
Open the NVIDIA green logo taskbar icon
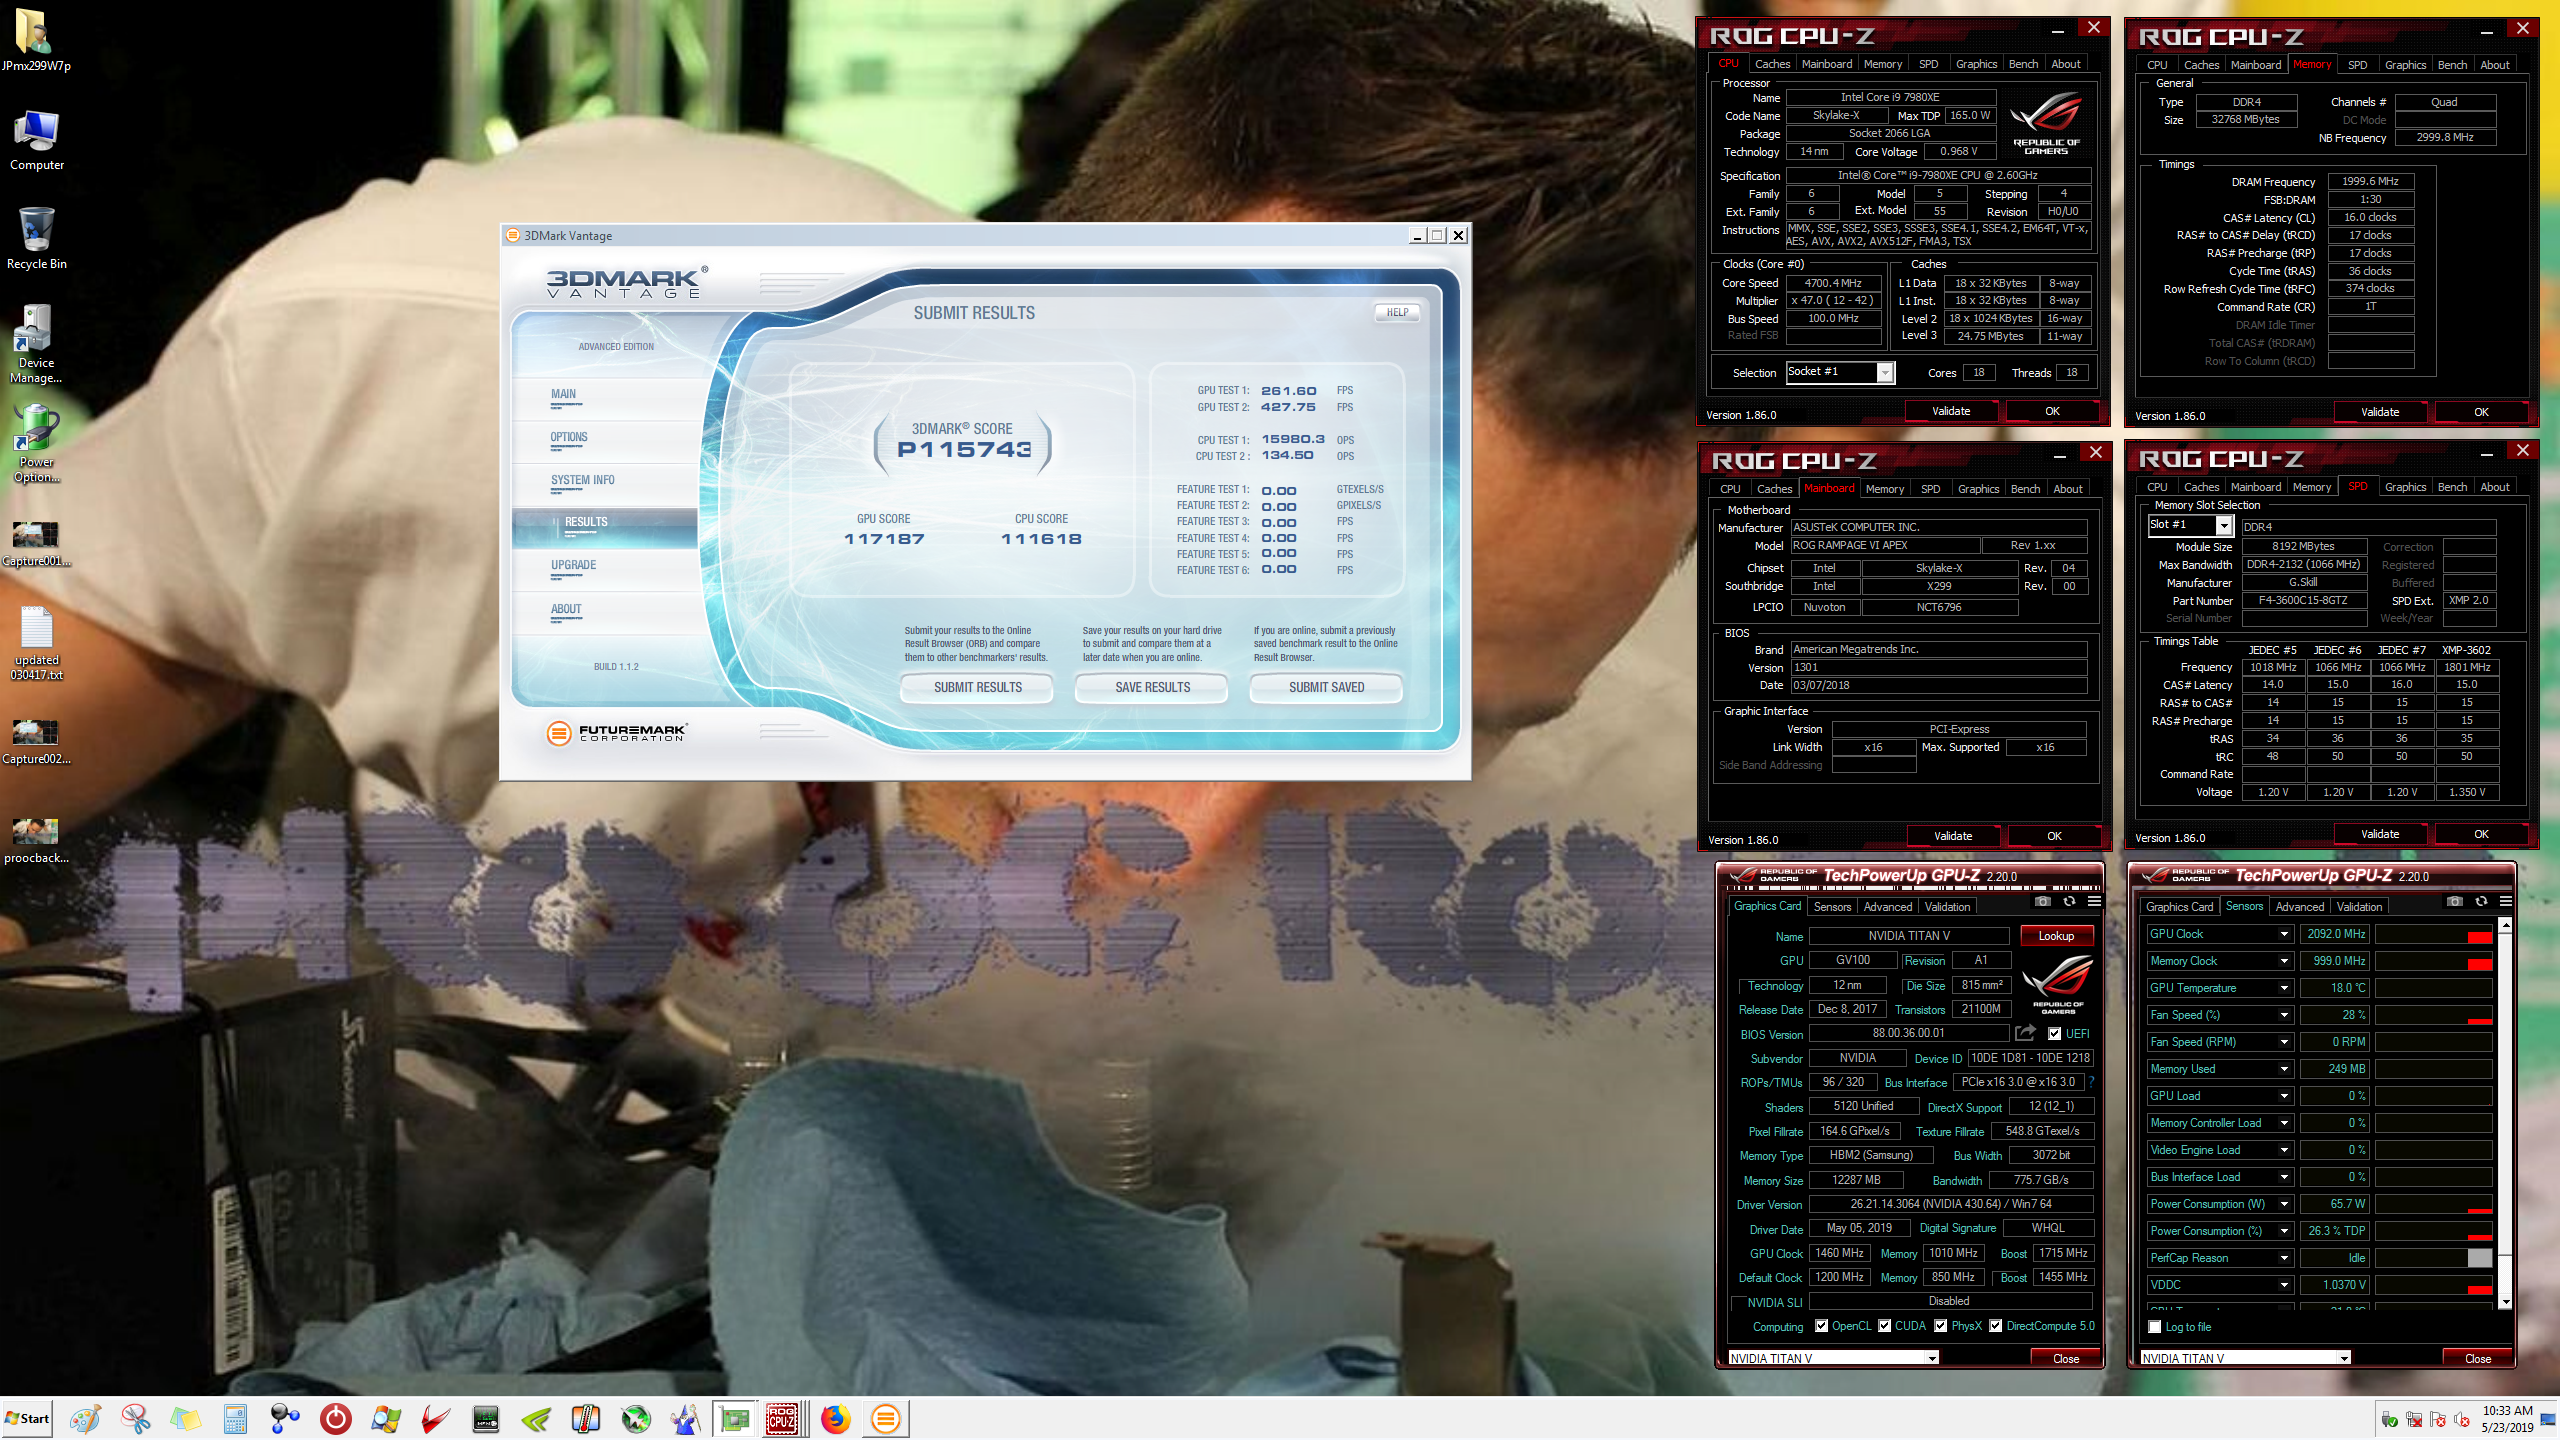tap(535, 1418)
